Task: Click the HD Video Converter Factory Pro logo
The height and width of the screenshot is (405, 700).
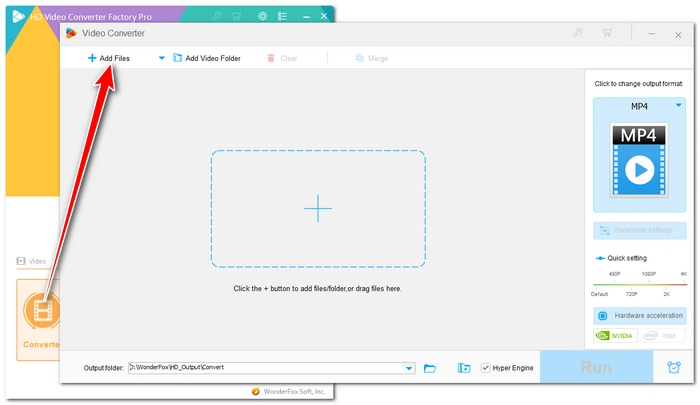Action: pyautogui.click(x=19, y=17)
